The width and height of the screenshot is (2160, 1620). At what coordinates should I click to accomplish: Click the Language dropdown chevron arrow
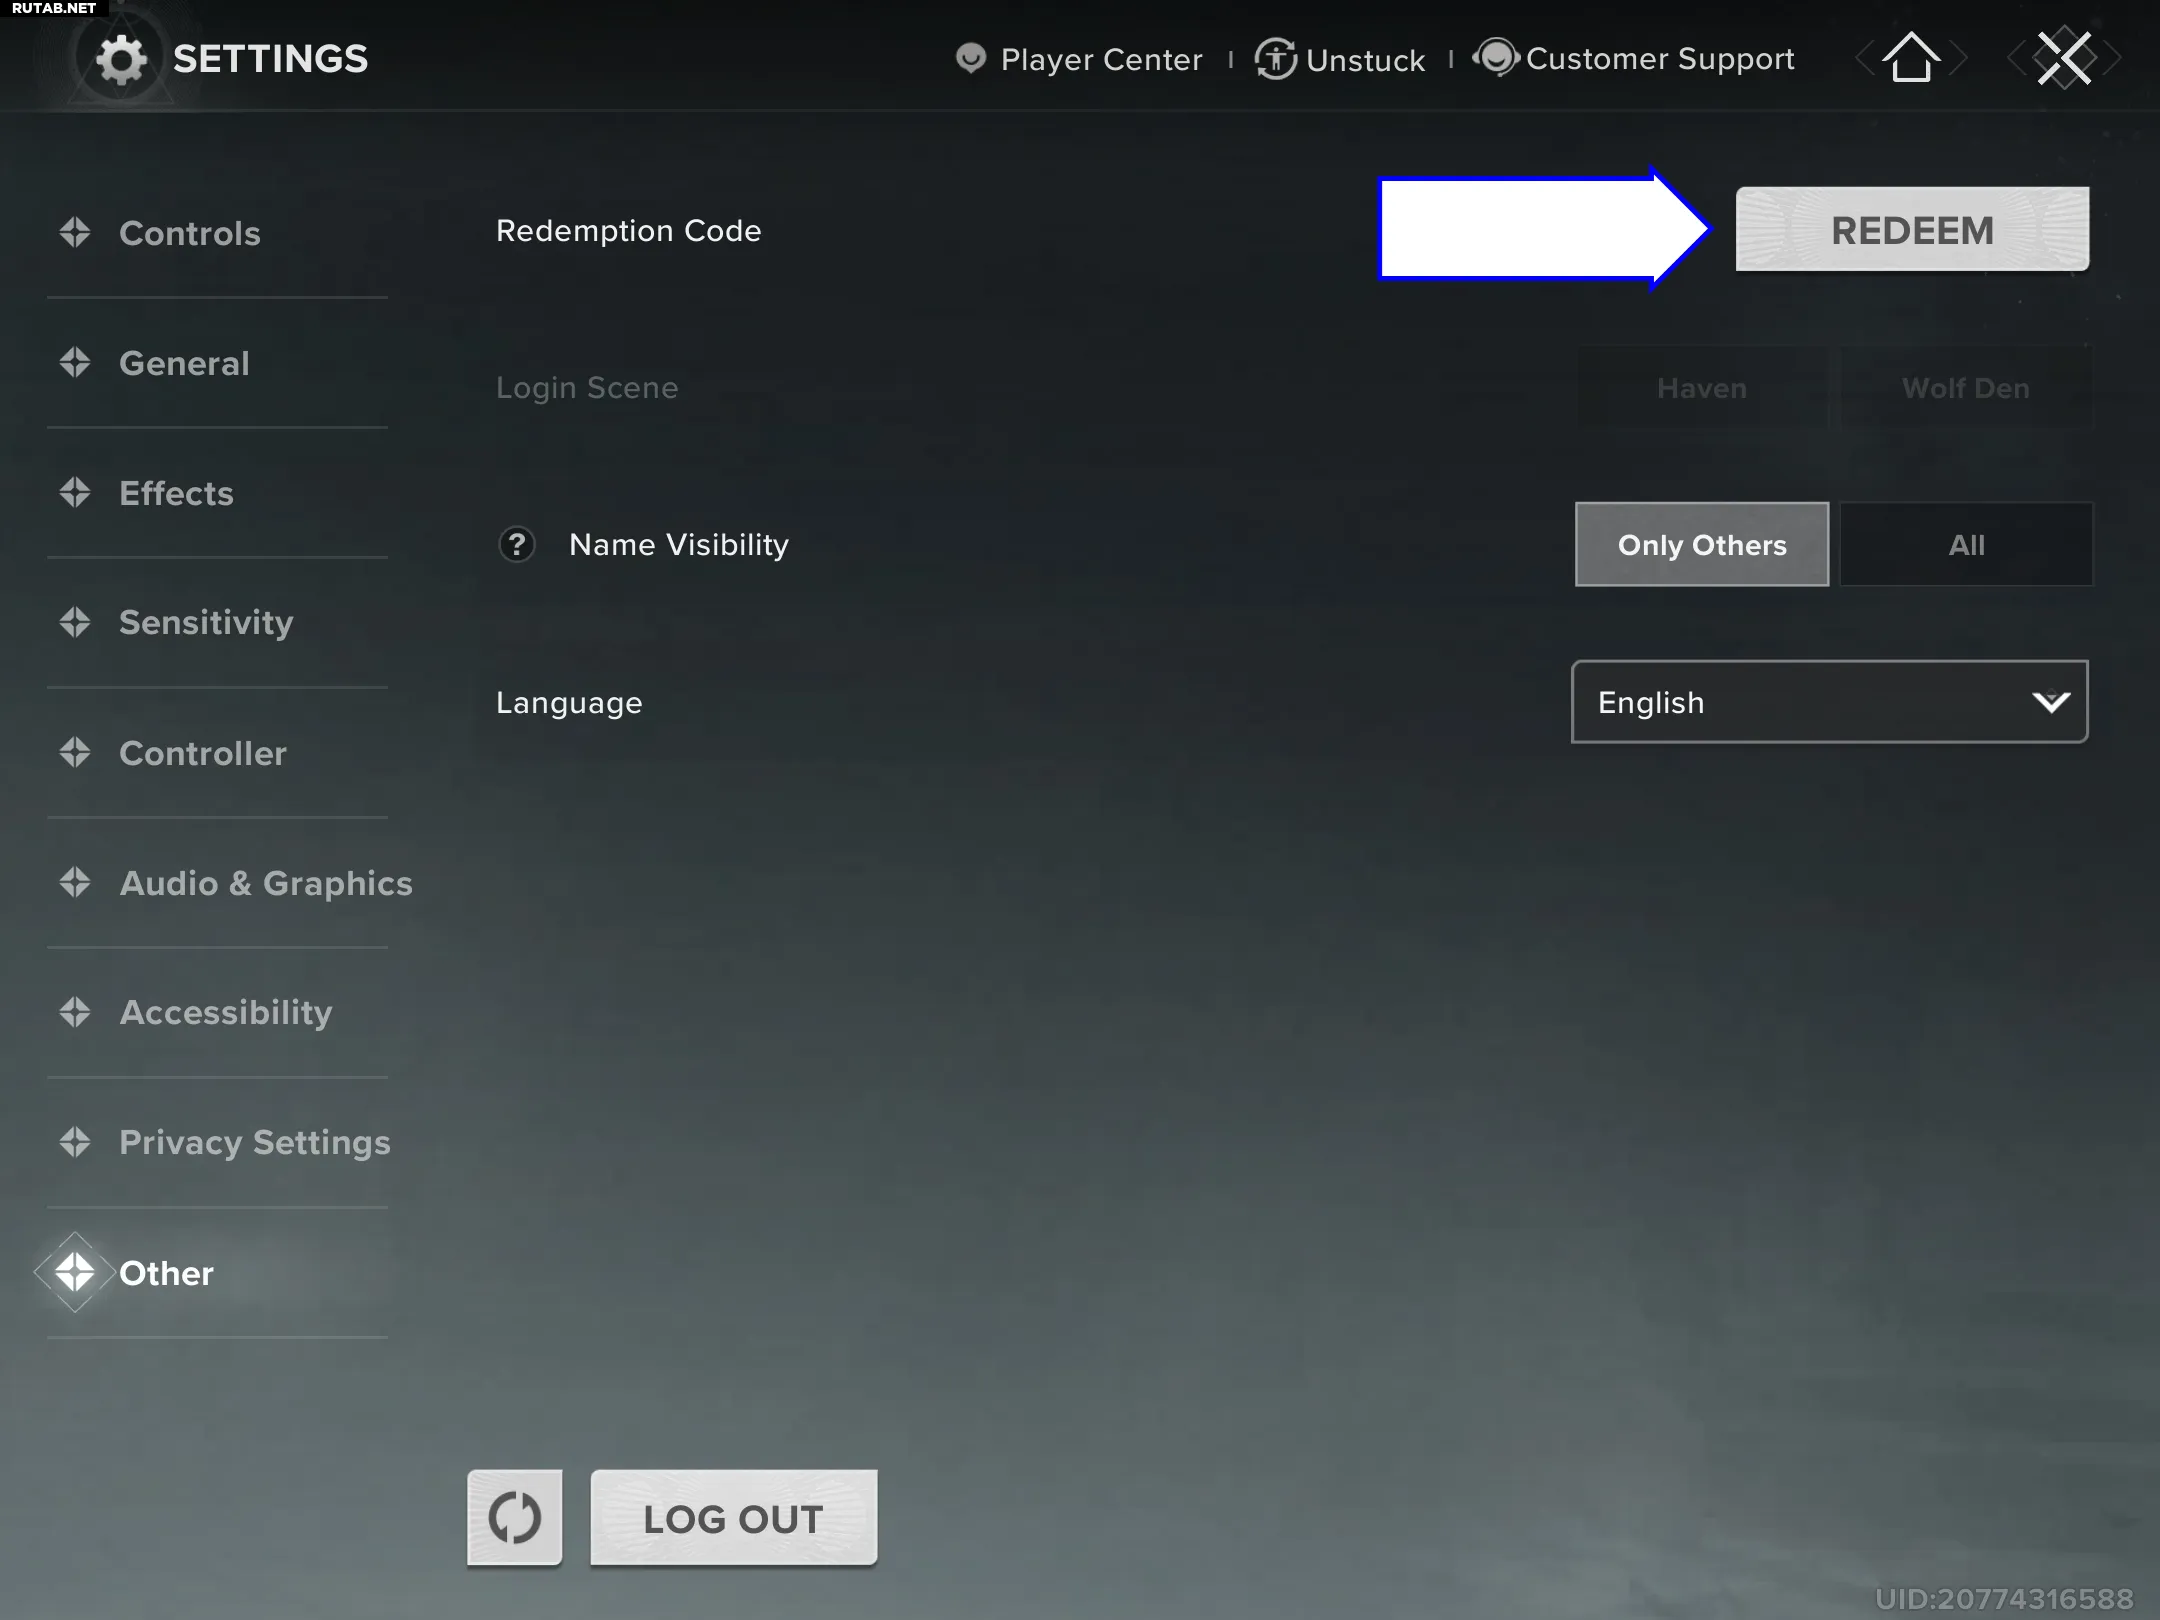[x=2051, y=702]
